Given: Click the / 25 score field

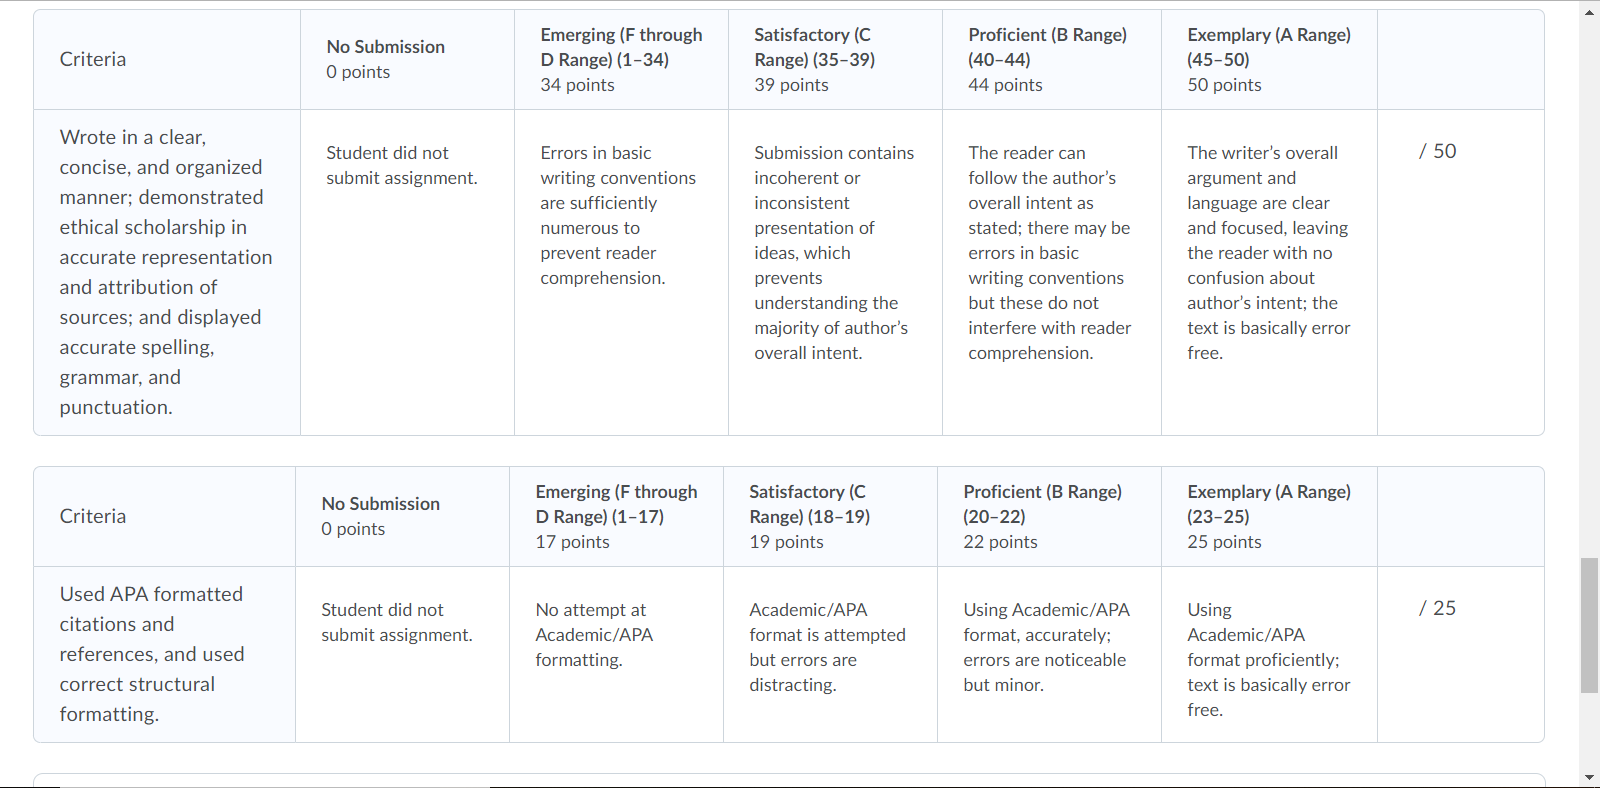Looking at the screenshot, I should coord(1437,608).
